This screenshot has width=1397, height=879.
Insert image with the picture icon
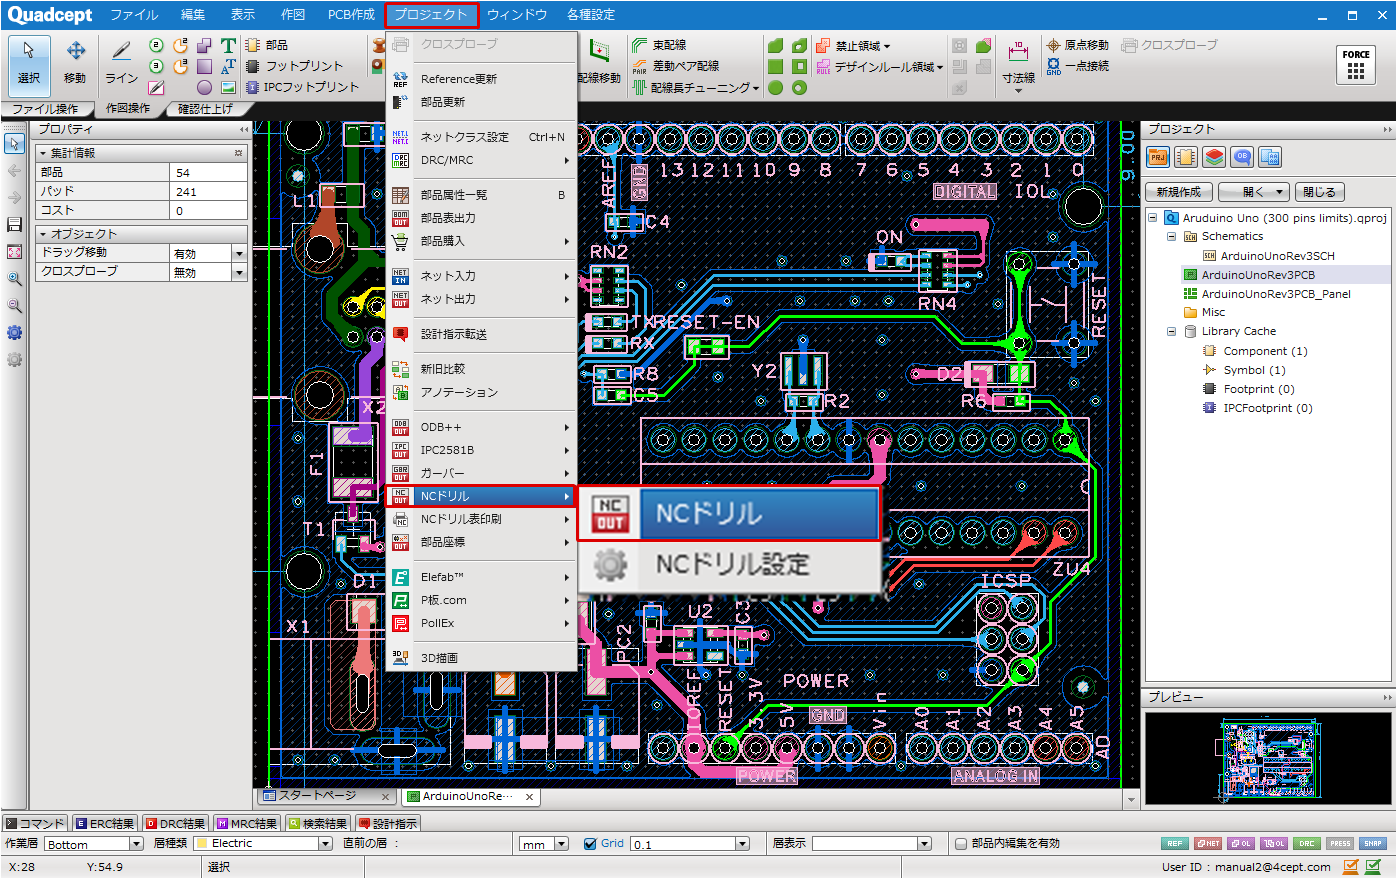[228, 88]
